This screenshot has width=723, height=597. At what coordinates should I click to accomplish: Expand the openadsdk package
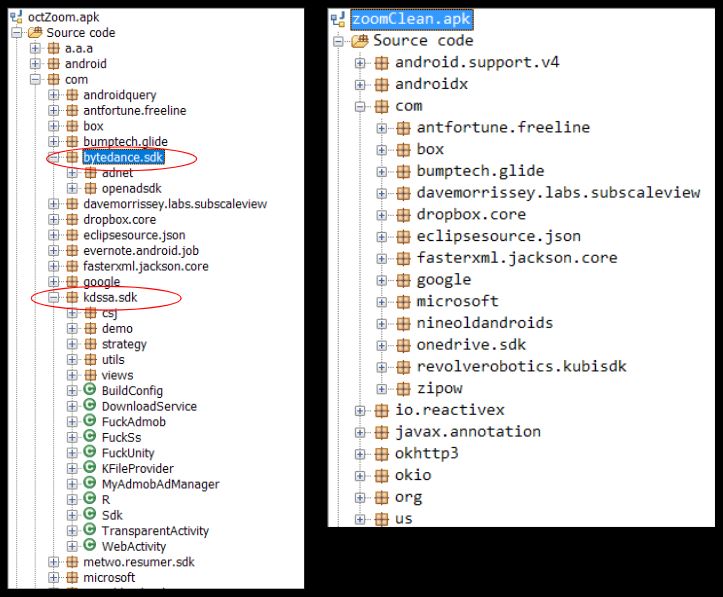pyautogui.click(x=72, y=188)
